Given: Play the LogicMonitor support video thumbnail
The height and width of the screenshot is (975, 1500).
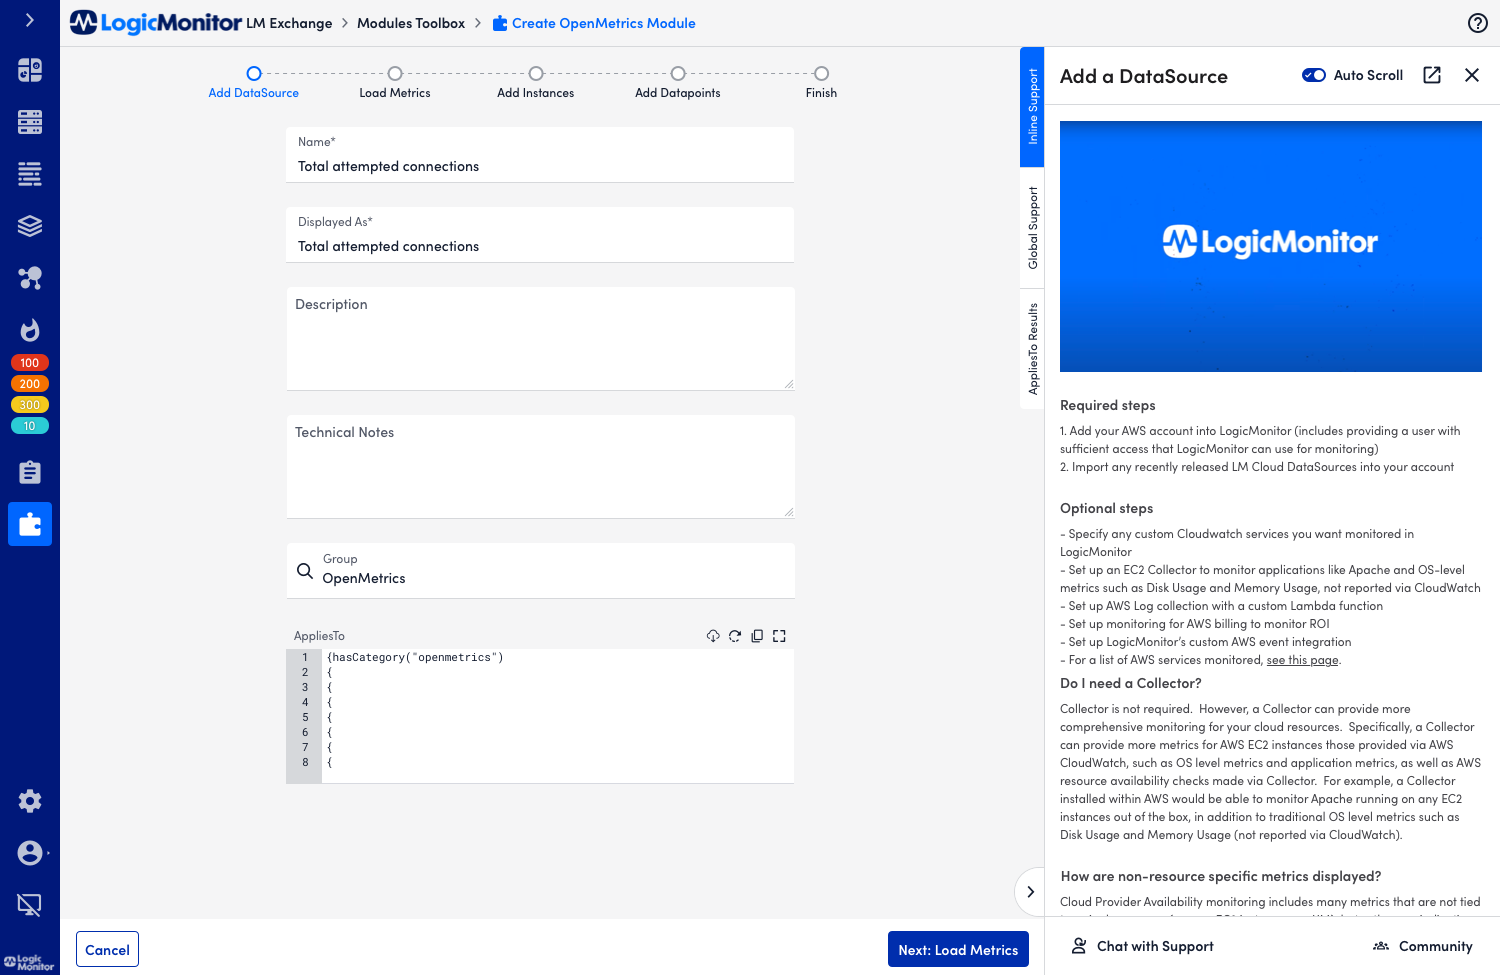Looking at the screenshot, I should point(1271,246).
